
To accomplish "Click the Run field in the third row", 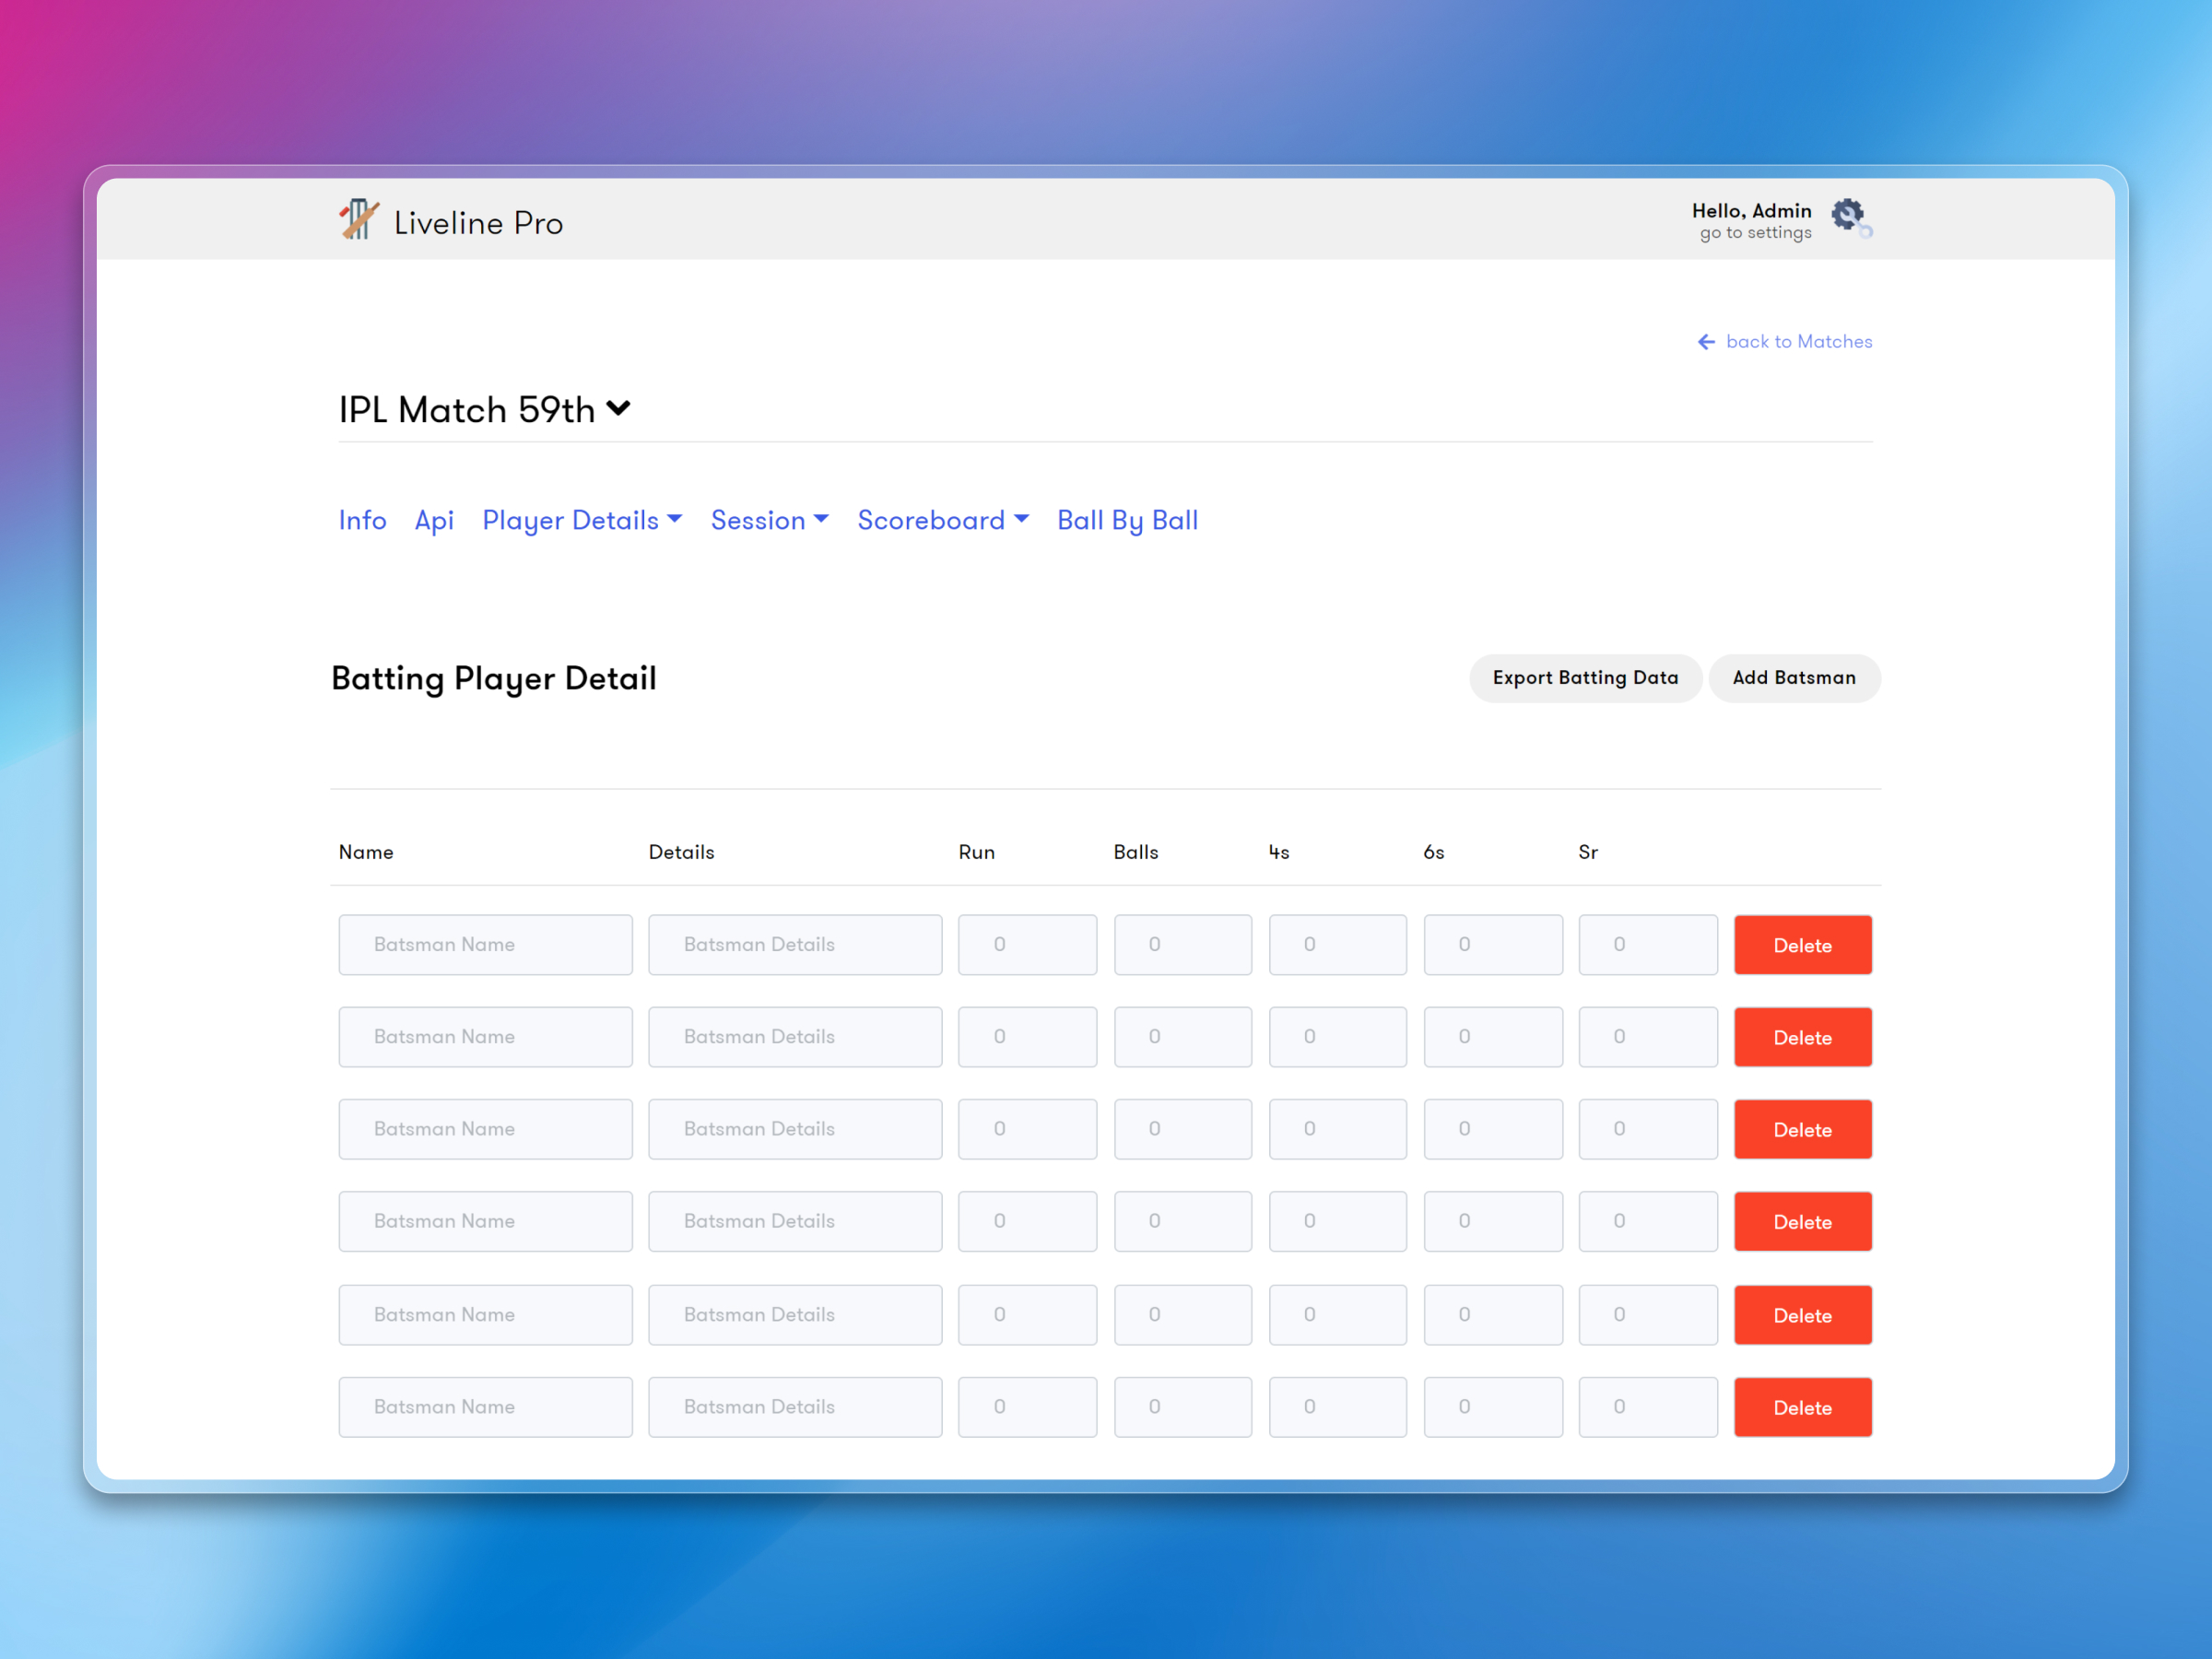I will [x=1027, y=1129].
